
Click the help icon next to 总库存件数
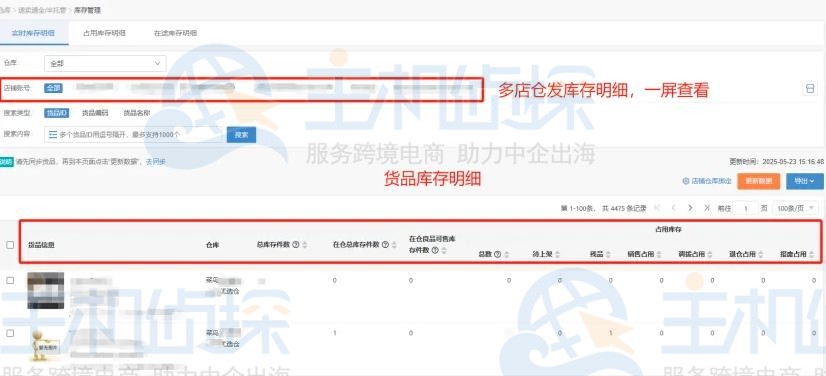point(296,245)
